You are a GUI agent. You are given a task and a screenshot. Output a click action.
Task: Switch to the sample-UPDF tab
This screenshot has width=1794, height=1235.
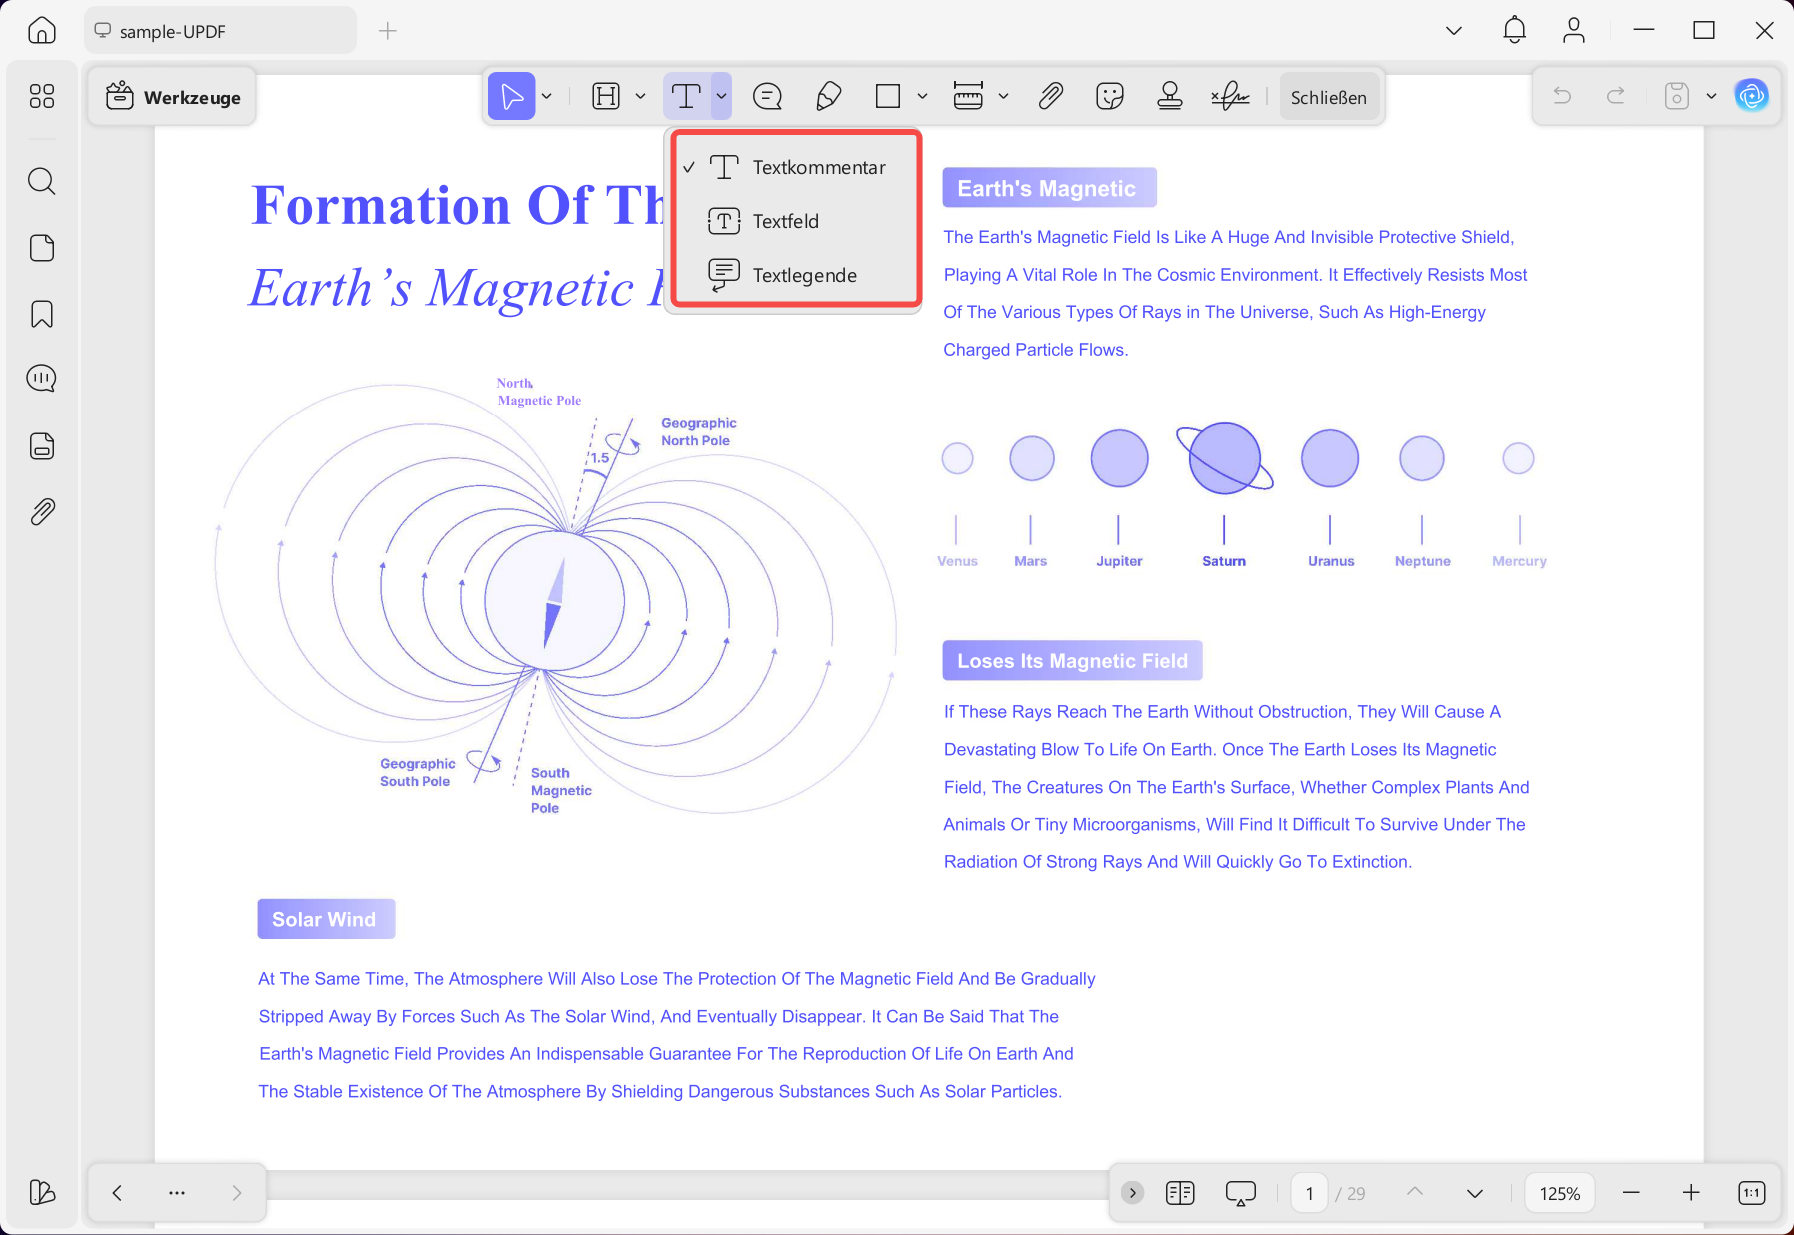pyautogui.click(x=221, y=31)
